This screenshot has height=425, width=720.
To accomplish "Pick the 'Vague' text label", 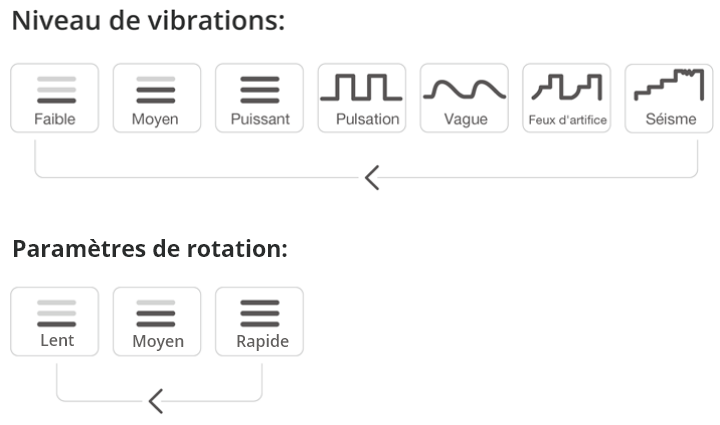I will click(464, 119).
